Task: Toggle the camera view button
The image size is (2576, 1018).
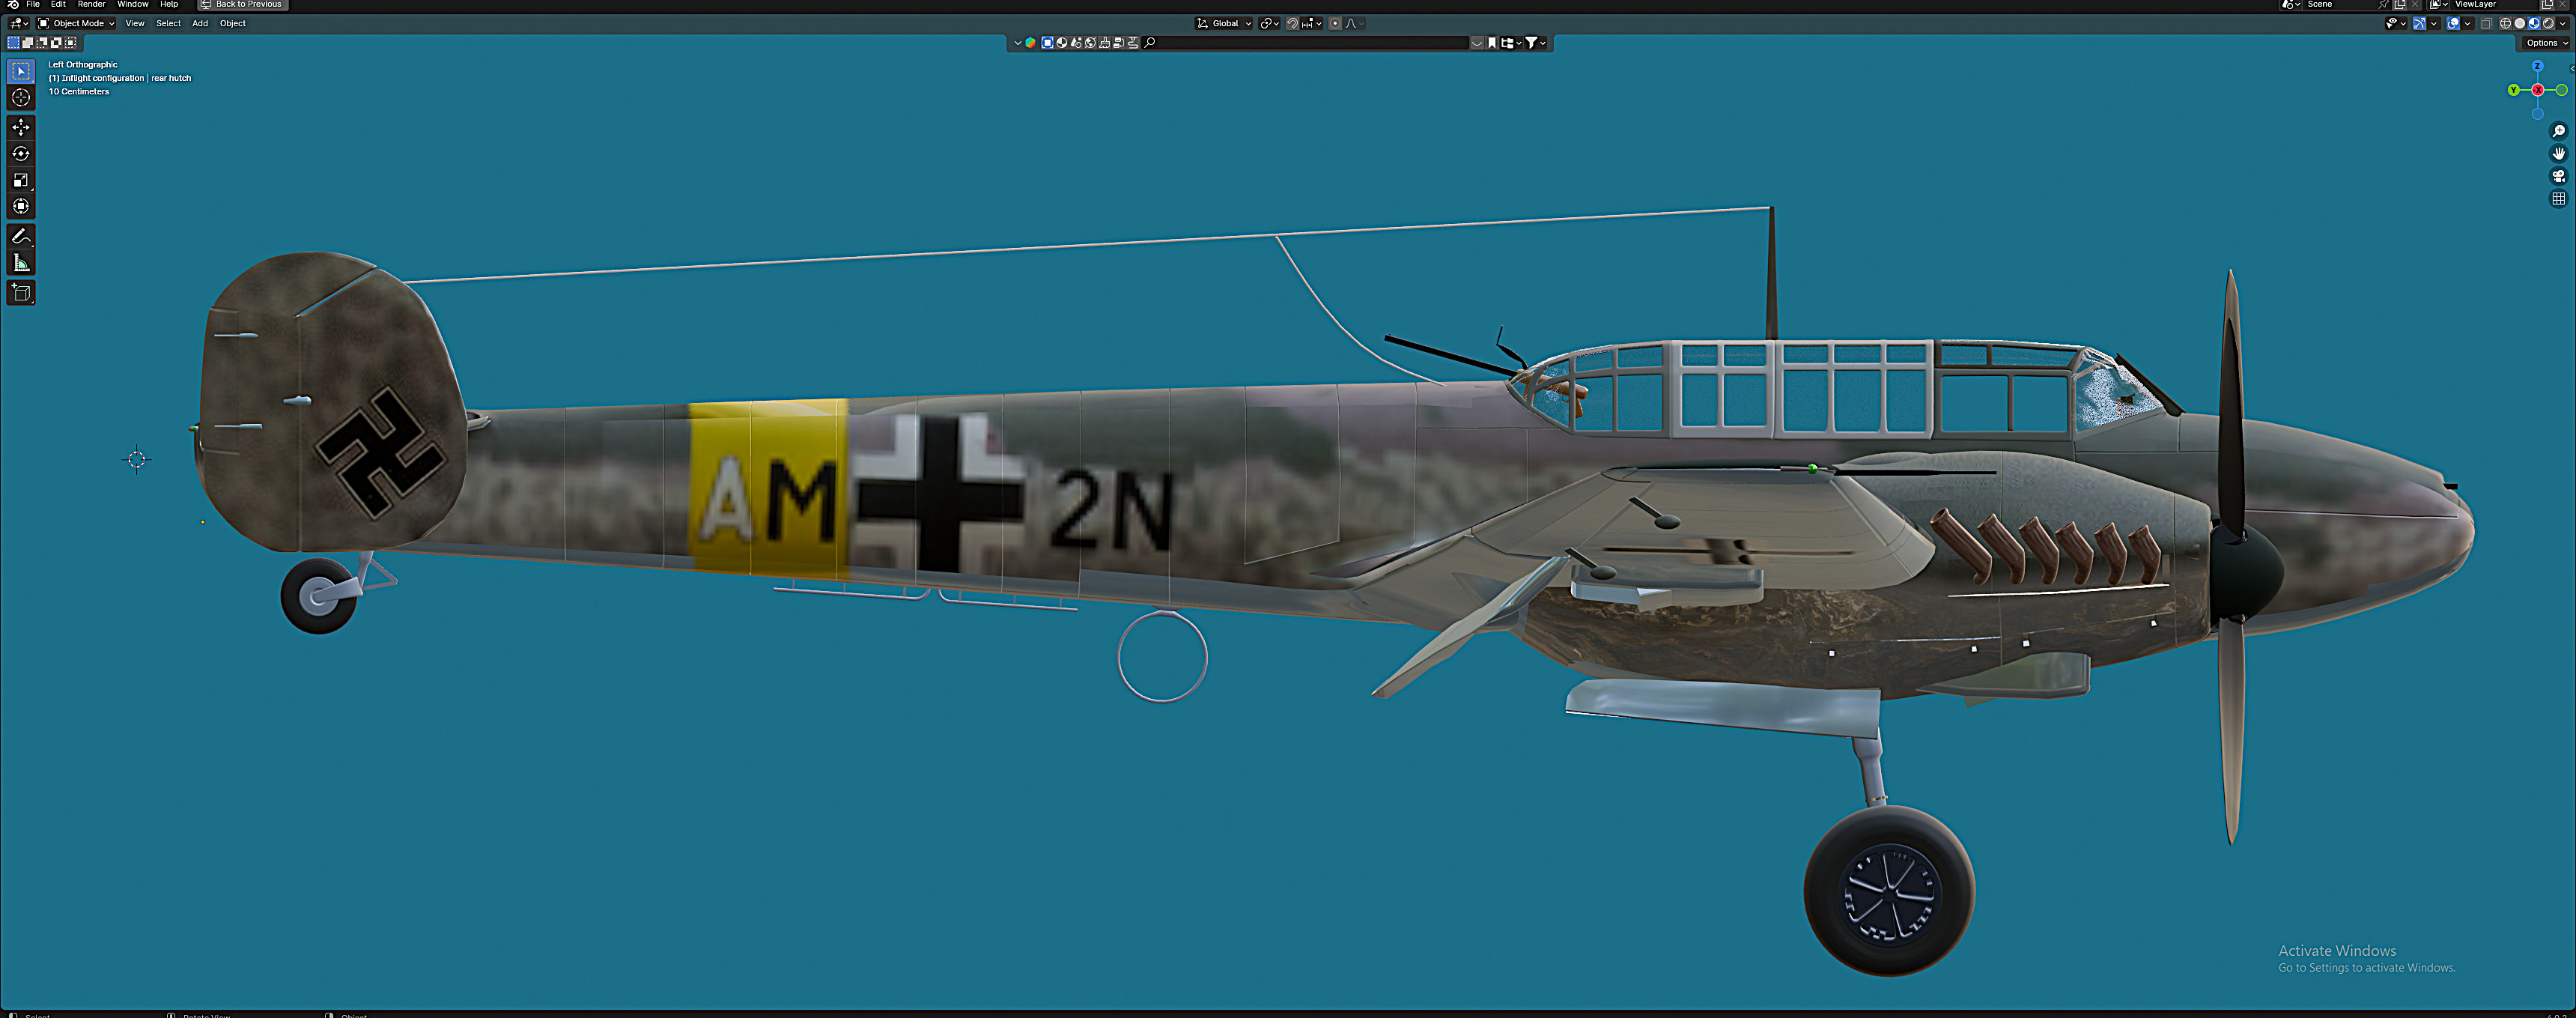Action: tap(2559, 176)
